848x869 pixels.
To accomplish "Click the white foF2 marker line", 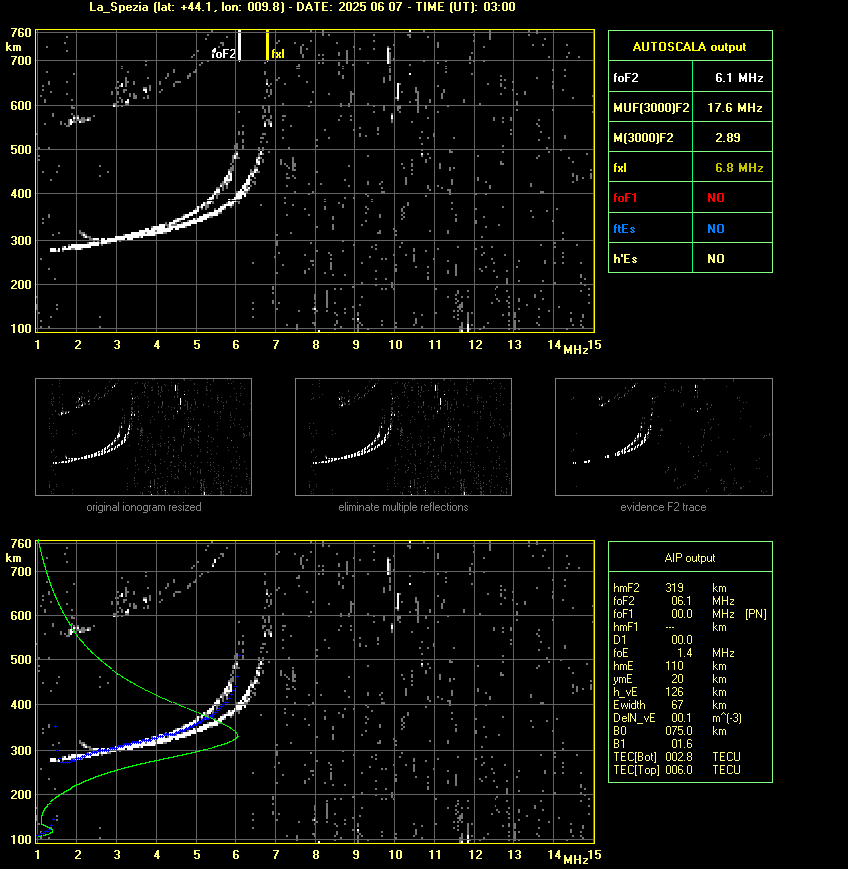I will pos(239,45).
